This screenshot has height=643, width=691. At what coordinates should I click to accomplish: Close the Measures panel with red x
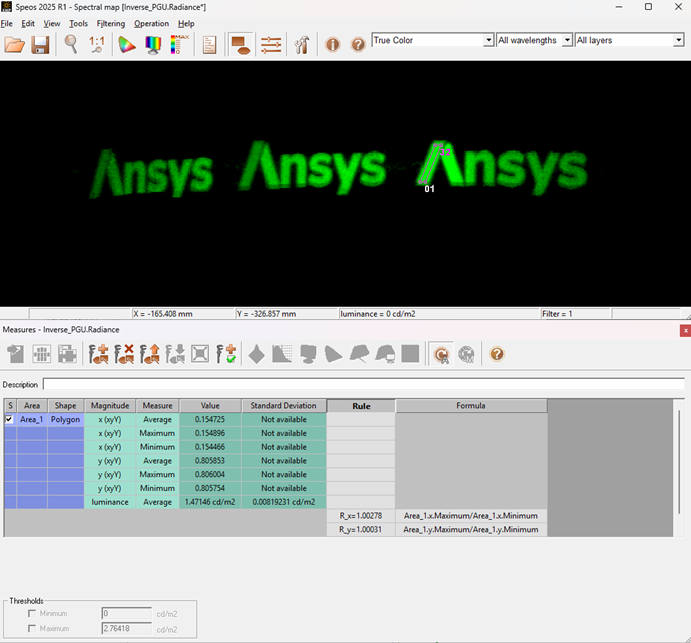coord(685,331)
